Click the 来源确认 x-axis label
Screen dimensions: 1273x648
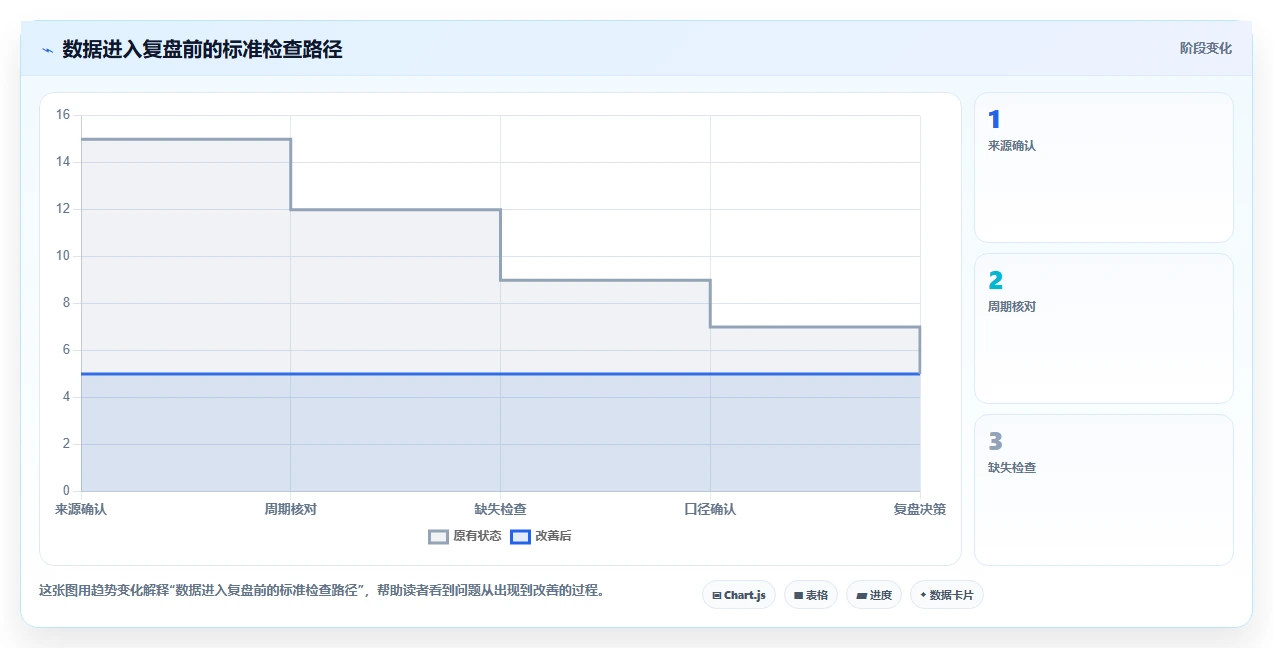tap(81, 509)
